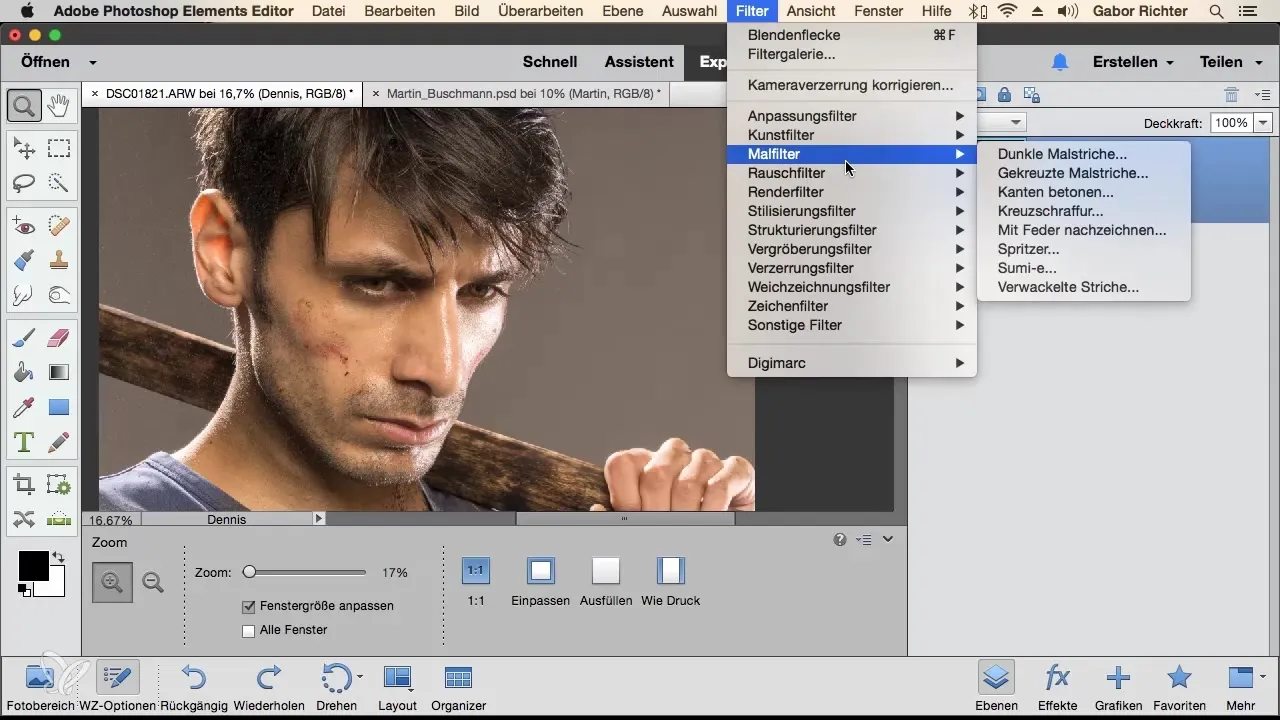Collapse the tool options panel chevron
This screenshot has height=720, width=1280.
pos(888,540)
